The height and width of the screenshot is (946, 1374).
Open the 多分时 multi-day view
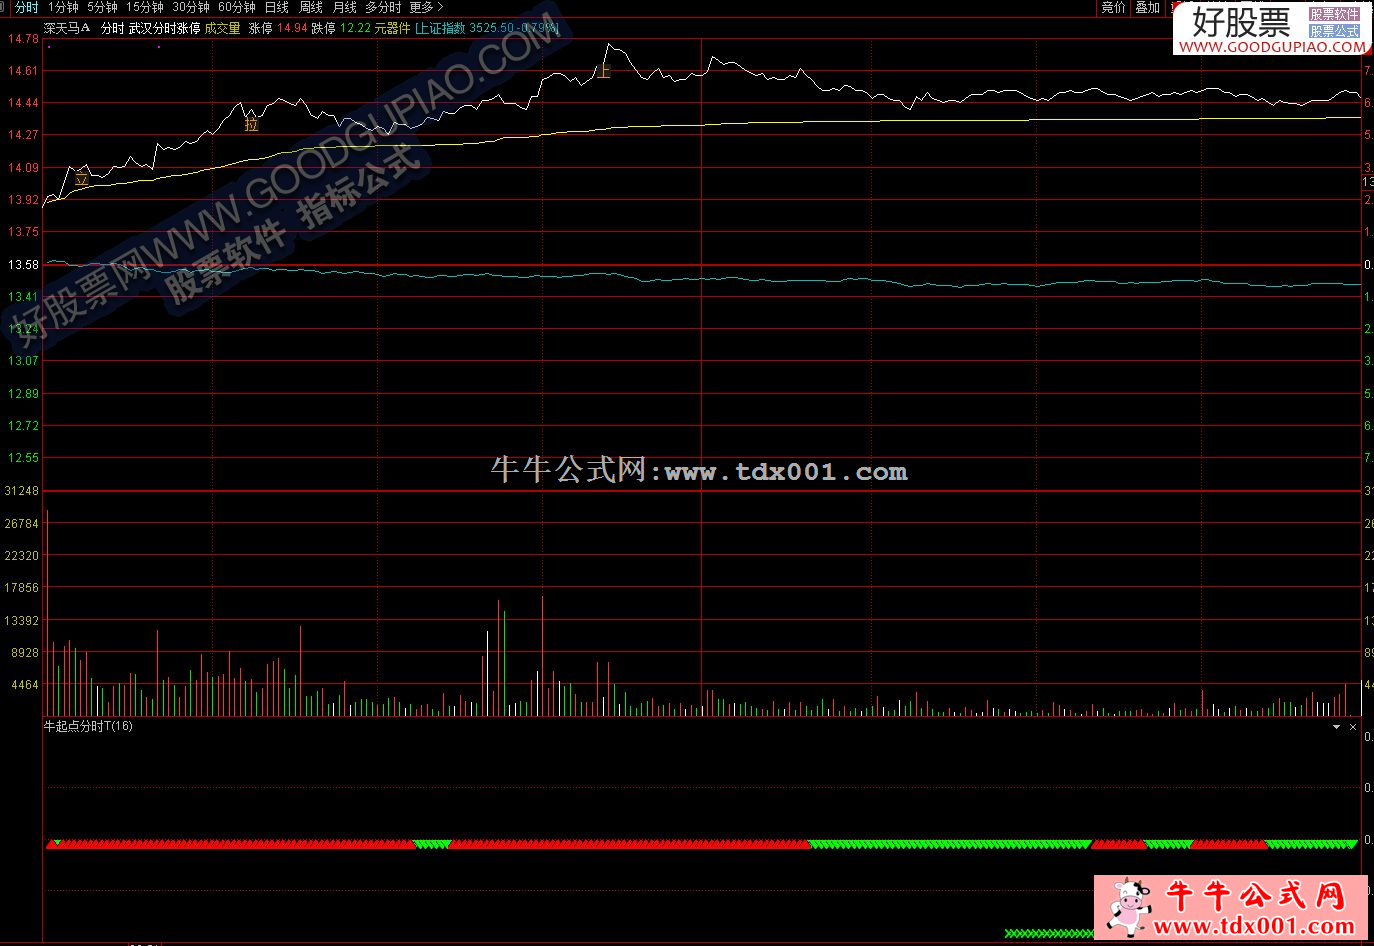tap(382, 7)
